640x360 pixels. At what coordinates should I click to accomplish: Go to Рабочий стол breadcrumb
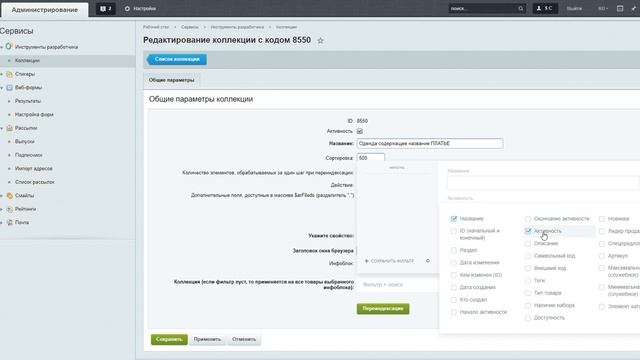pyautogui.click(x=156, y=27)
